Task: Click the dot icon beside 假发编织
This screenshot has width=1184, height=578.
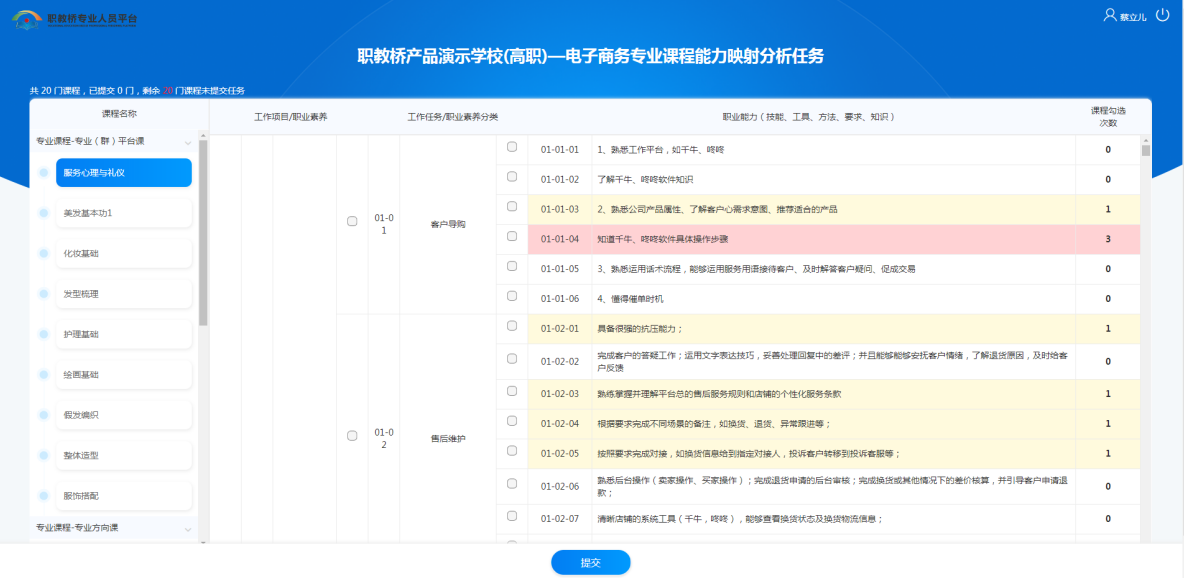Action: [x=44, y=415]
